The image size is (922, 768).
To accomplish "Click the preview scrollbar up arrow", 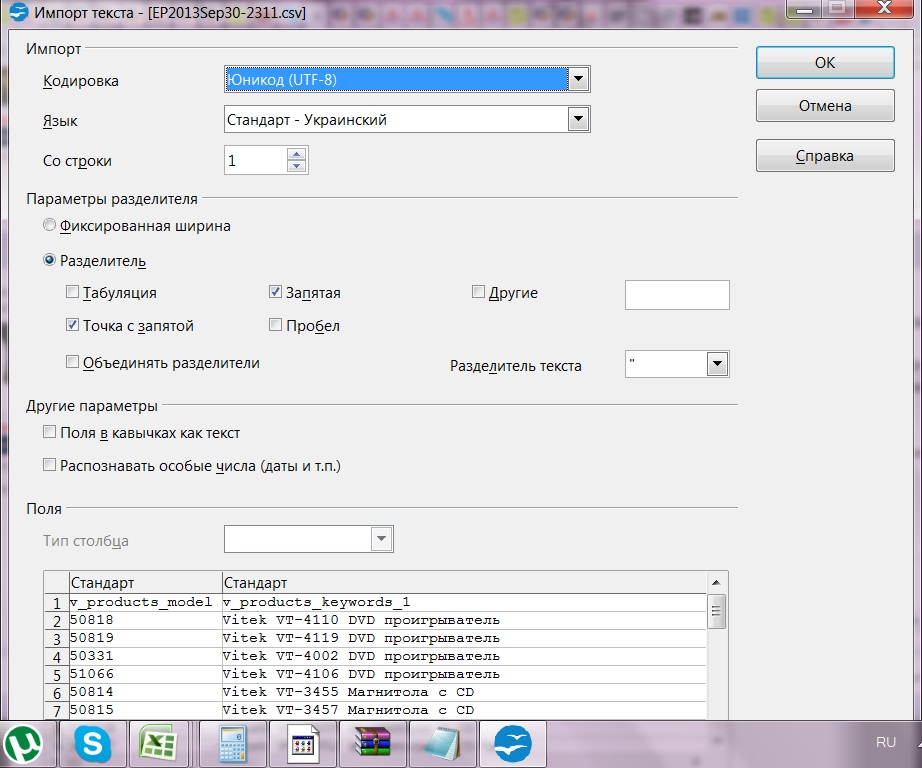I will (x=716, y=582).
